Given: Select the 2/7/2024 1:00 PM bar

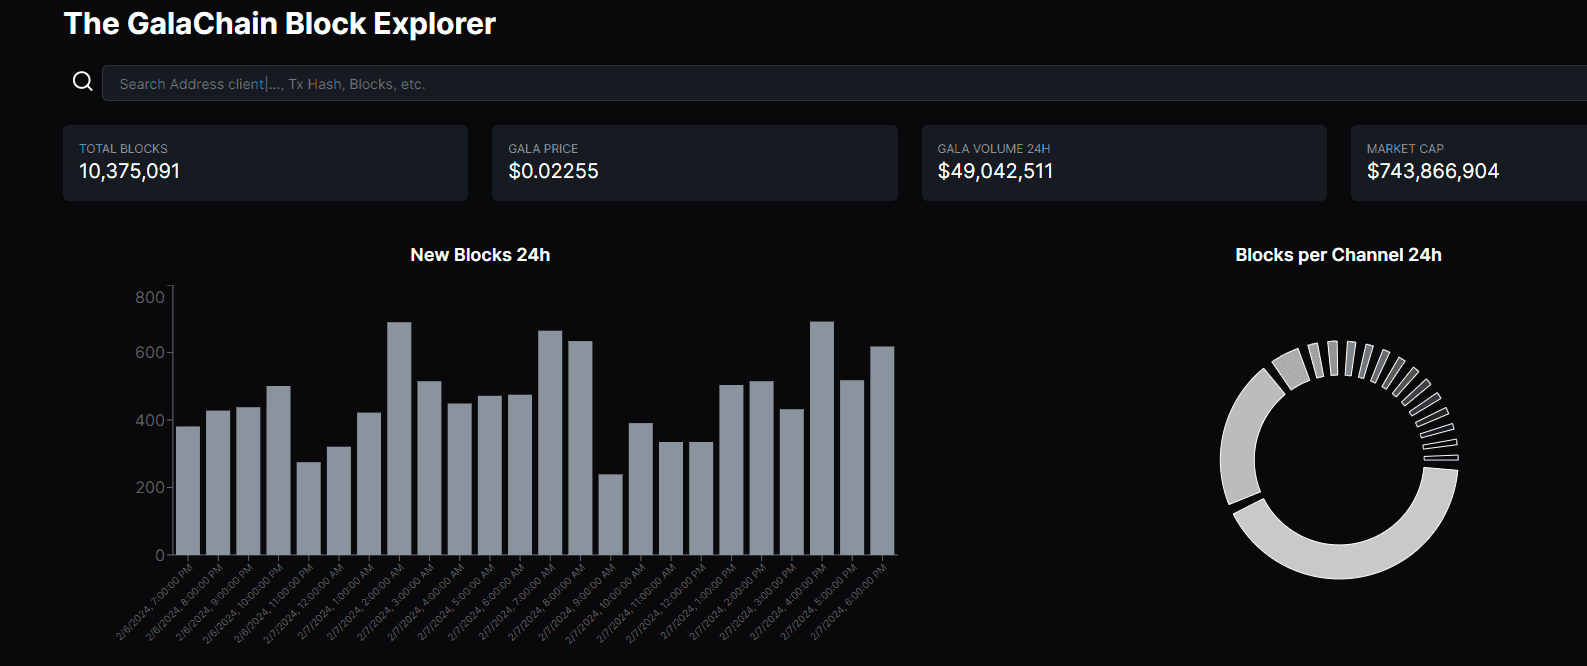Looking at the screenshot, I should (731, 469).
